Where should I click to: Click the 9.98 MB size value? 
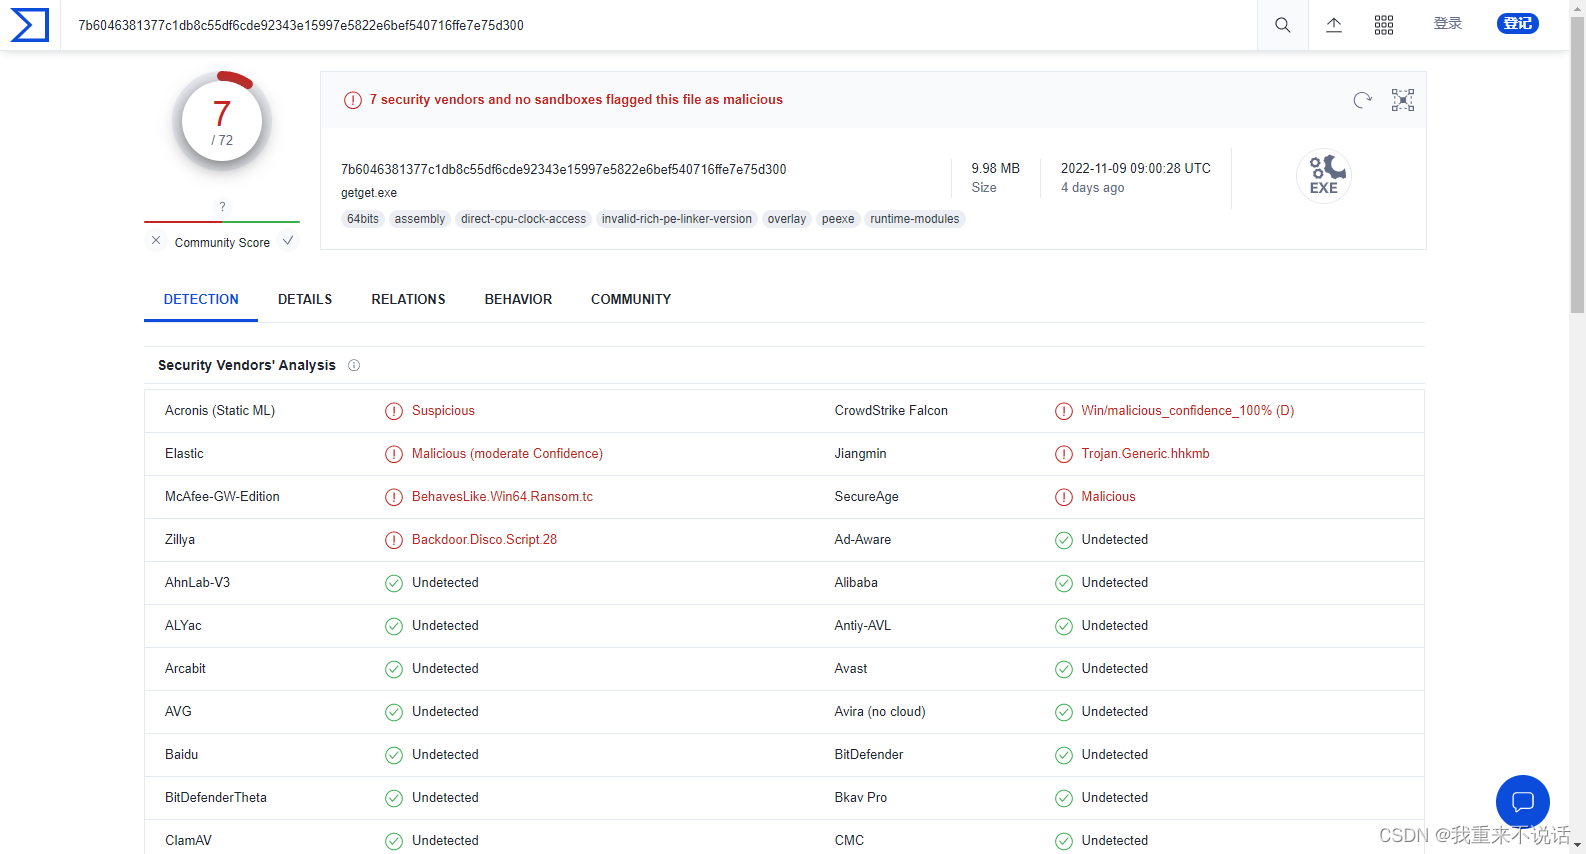pos(996,169)
